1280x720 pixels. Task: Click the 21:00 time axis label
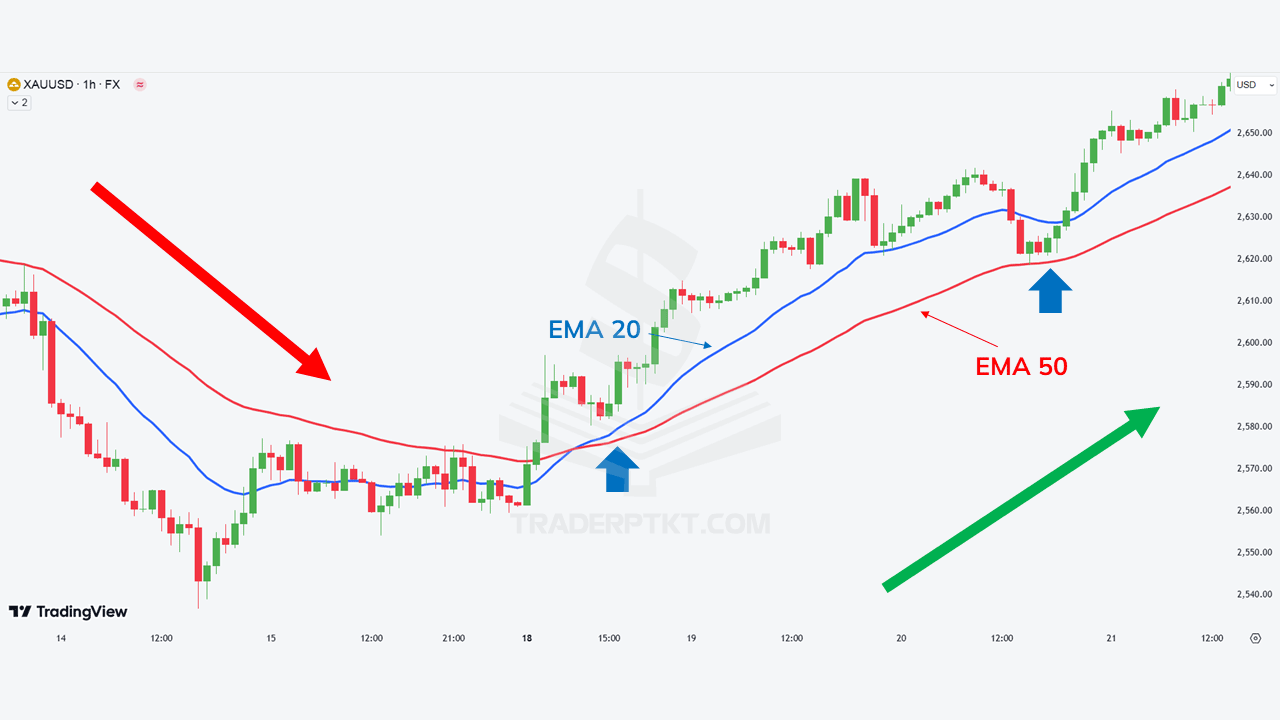click(x=454, y=638)
